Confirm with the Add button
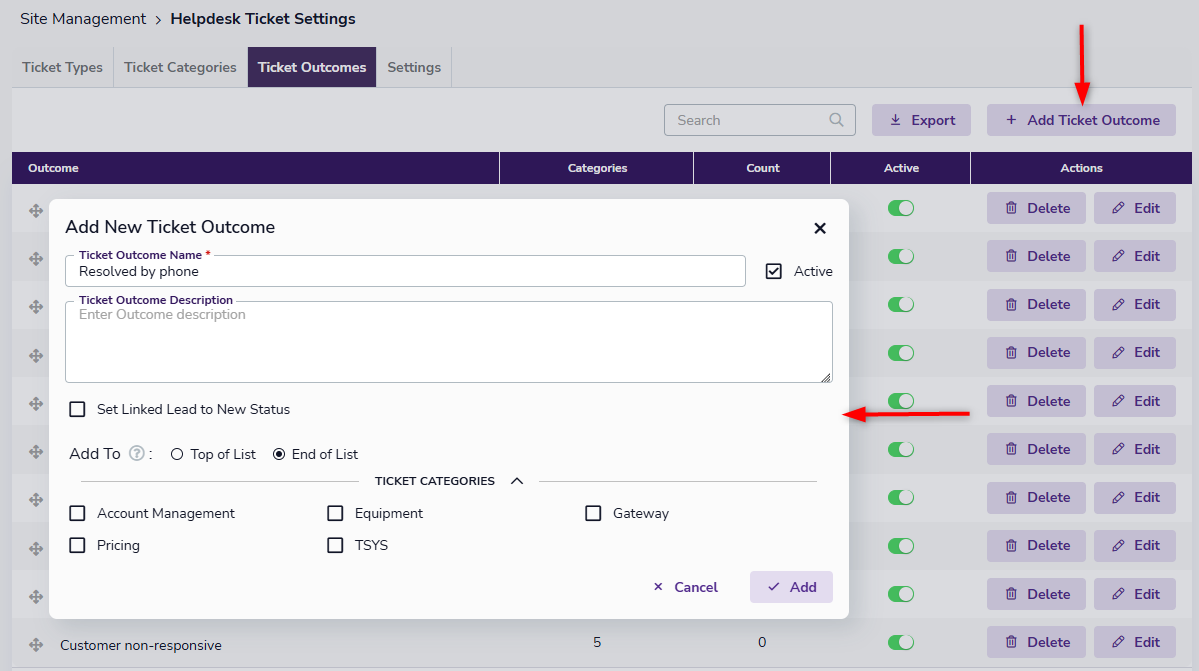 pos(791,587)
